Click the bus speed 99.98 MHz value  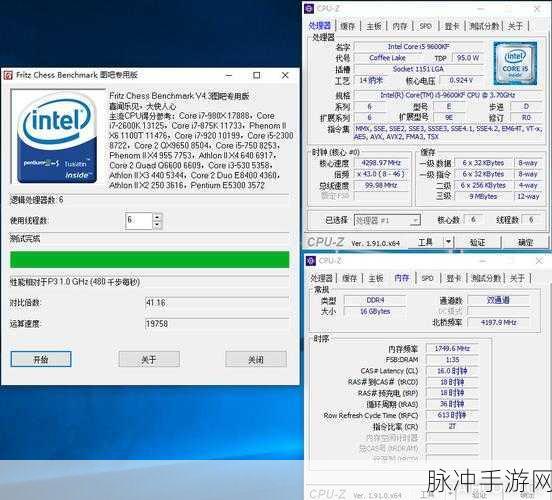point(382,185)
